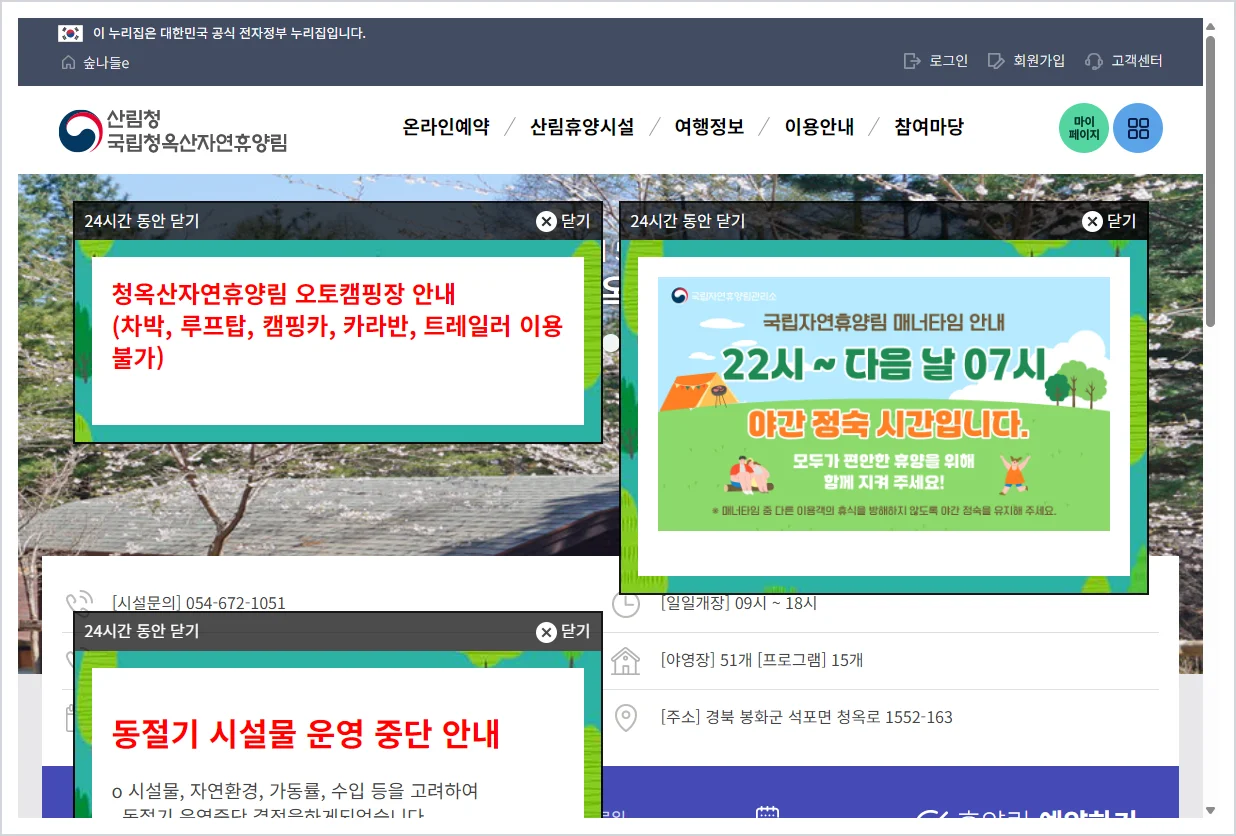Open the 참여마당 menu
Screen dimensions: 1236x836
(929, 127)
